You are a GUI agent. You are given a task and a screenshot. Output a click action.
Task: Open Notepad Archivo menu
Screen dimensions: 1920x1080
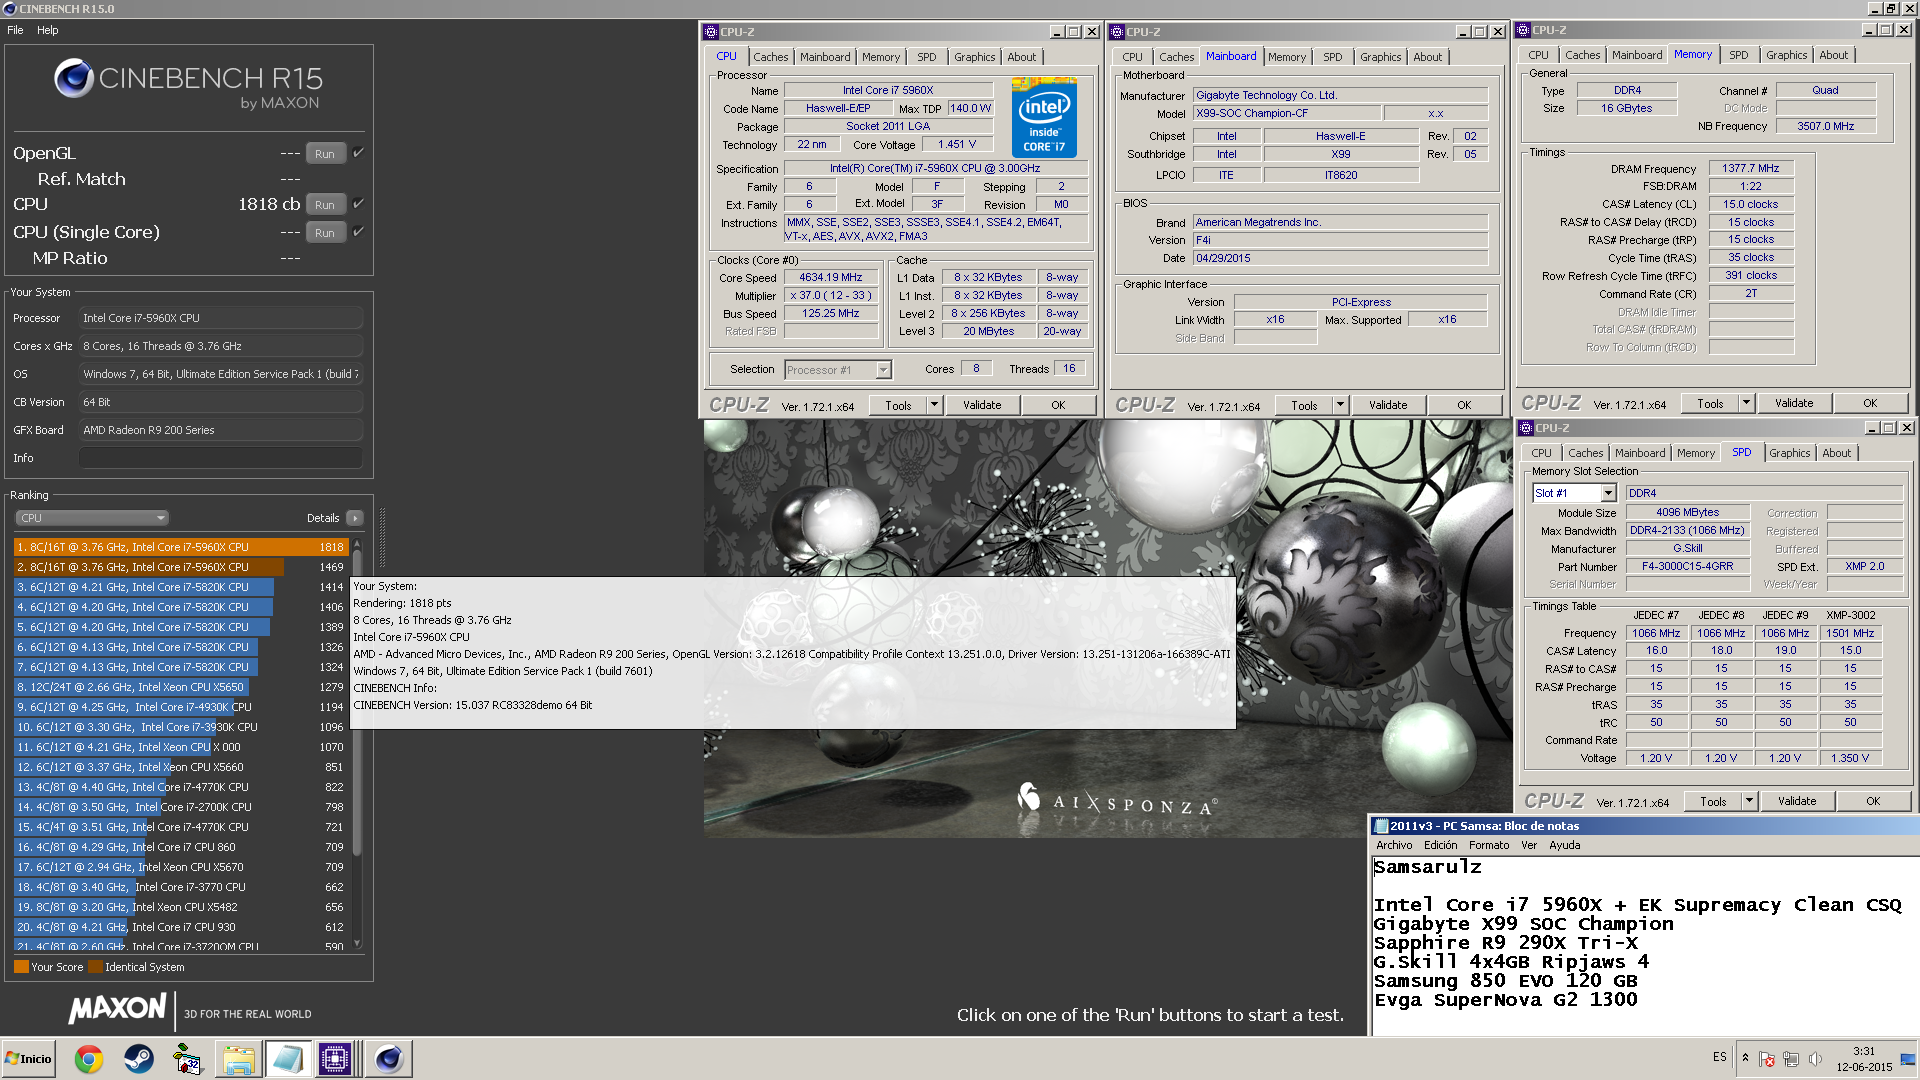(1394, 845)
